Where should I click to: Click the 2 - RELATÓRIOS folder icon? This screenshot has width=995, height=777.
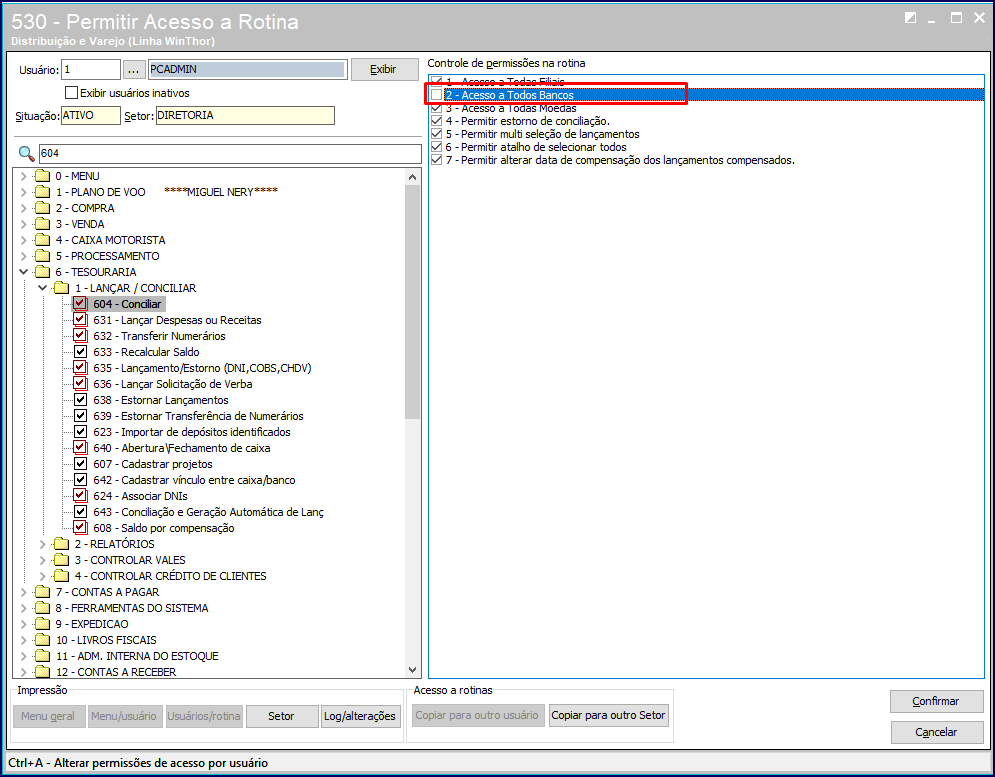tap(62, 543)
